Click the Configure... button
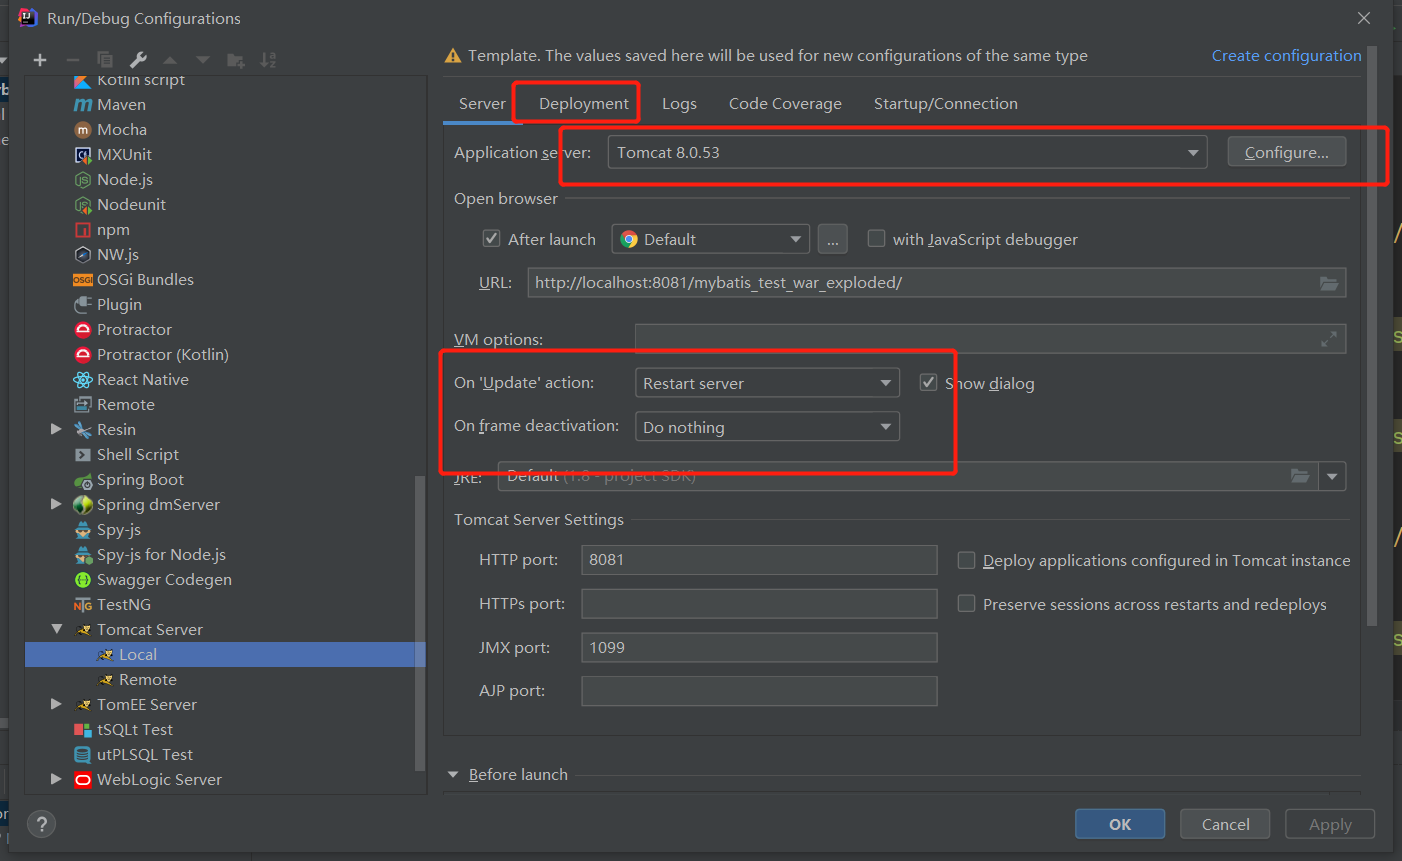The width and height of the screenshot is (1402, 861). pos(1286,153)
